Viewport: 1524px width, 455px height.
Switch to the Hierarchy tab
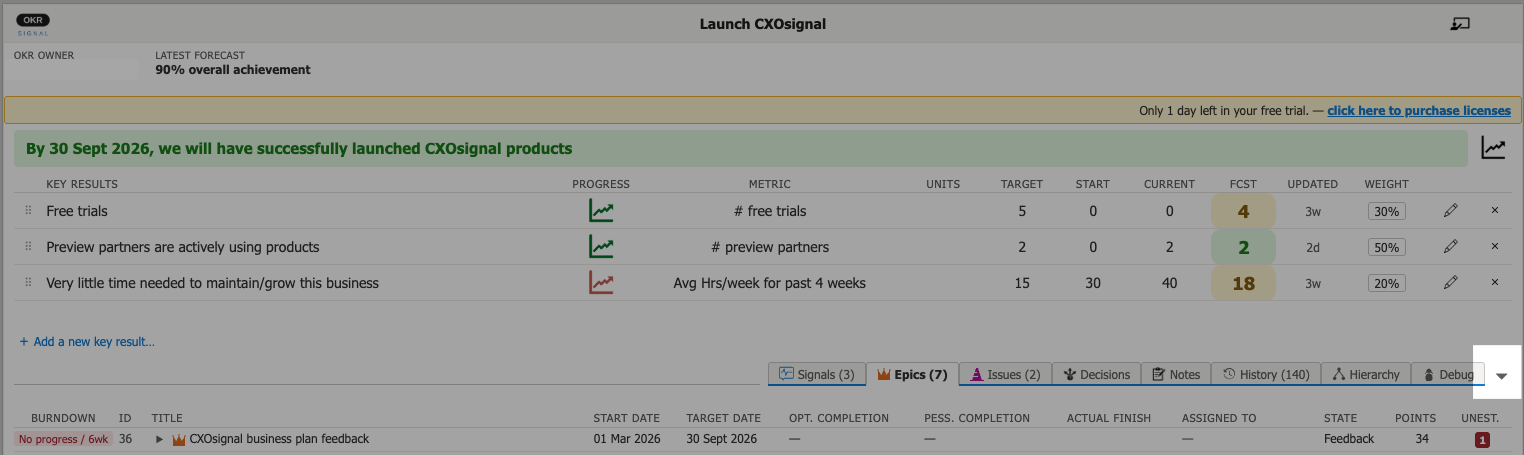[x=1366, y=374]
